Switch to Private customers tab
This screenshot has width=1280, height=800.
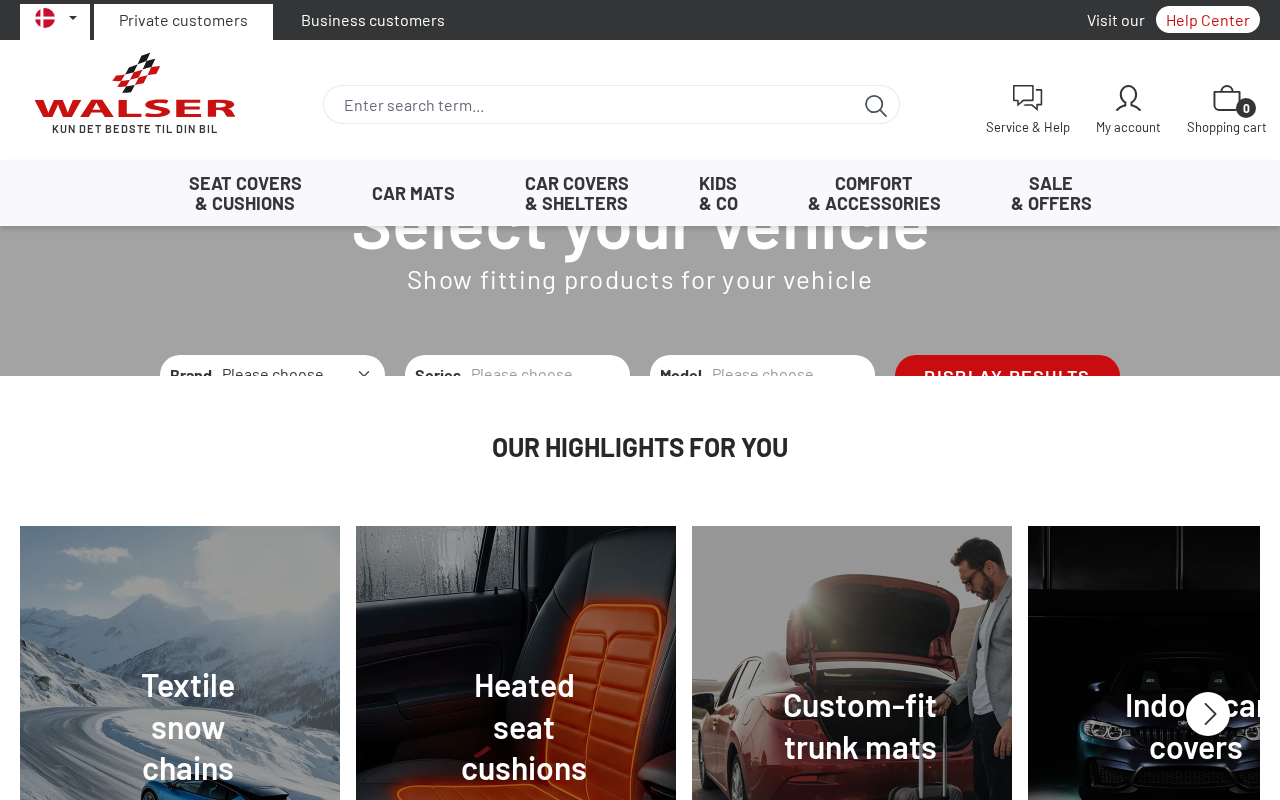coord(183,21)
